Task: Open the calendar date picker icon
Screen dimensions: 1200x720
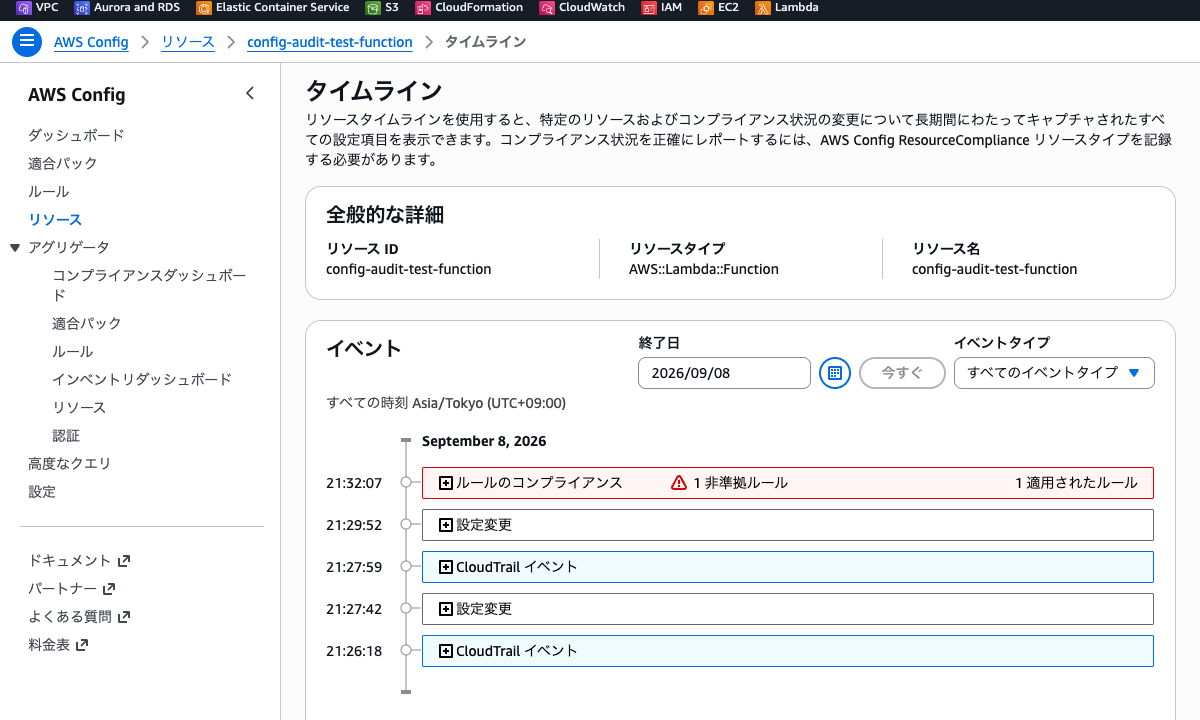Action: pos(835,373)
